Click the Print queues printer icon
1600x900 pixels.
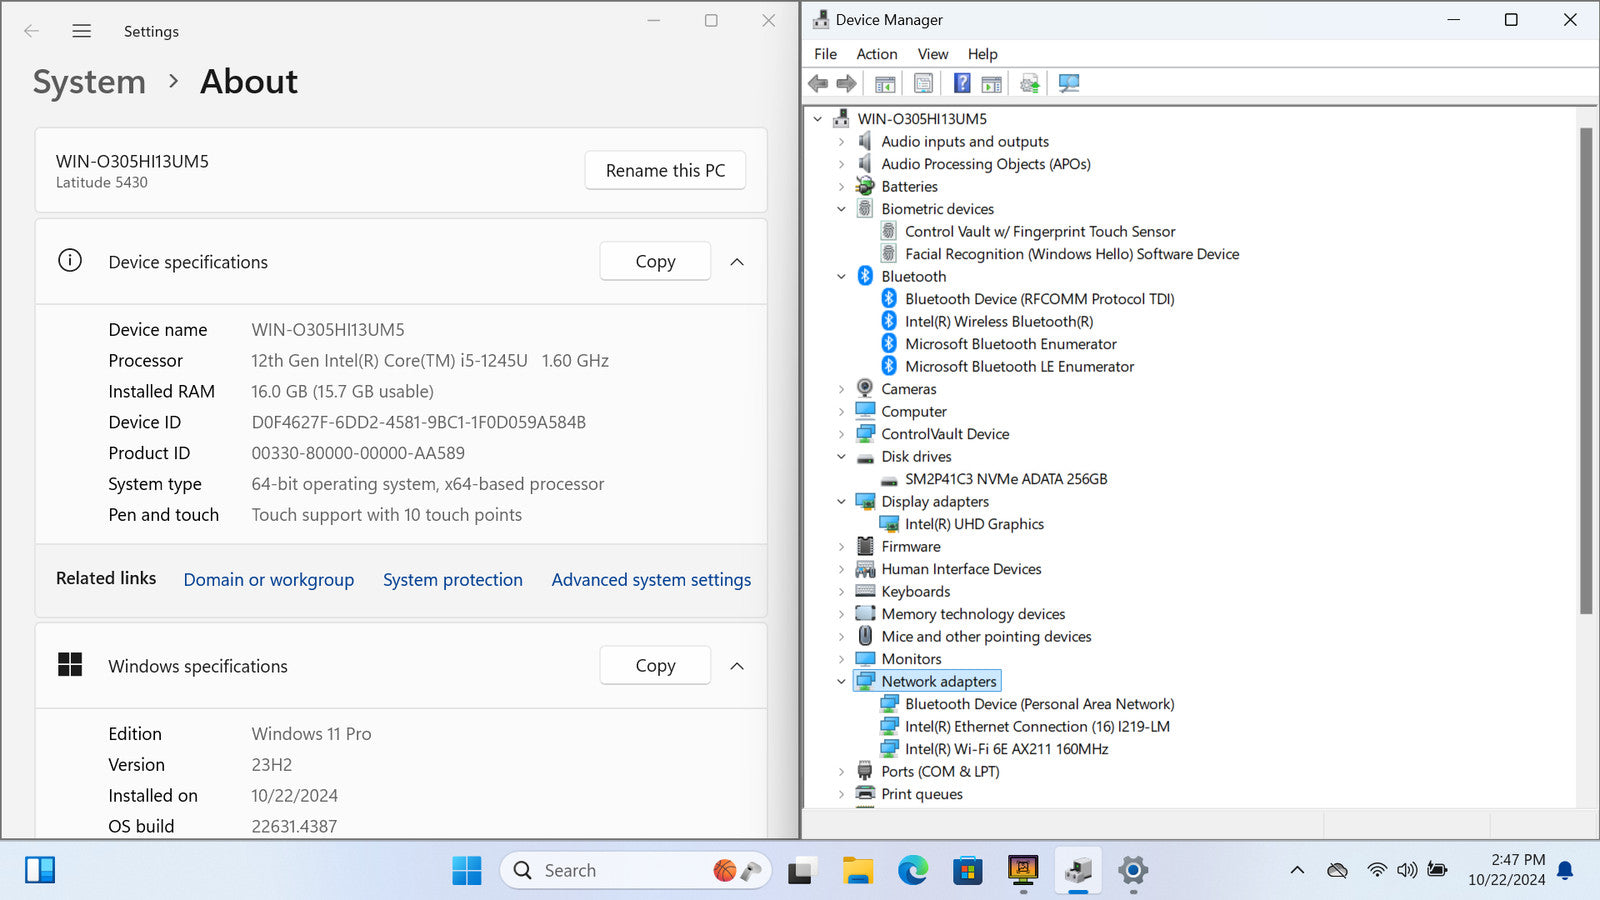coord(865,794)
